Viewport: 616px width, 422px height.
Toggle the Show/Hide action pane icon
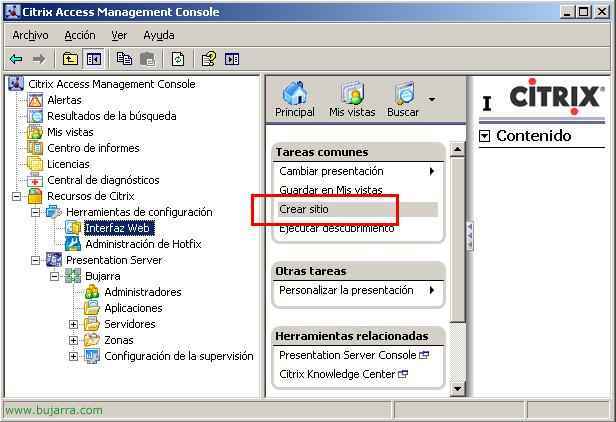232,59
